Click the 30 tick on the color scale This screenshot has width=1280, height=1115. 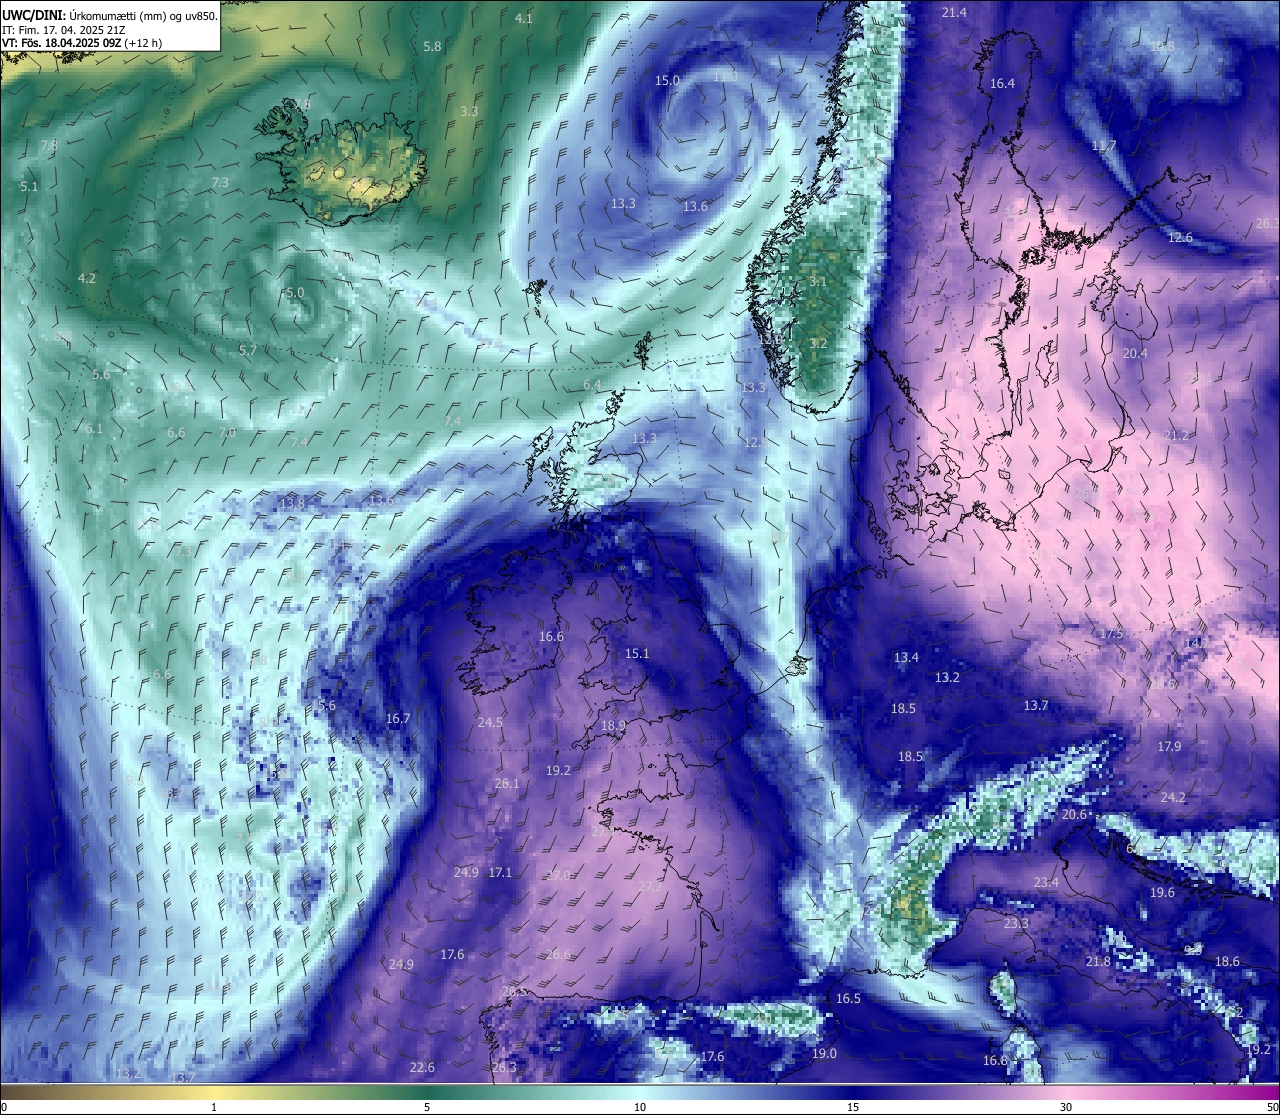pyautogui.click(x=1066, y=1107)
